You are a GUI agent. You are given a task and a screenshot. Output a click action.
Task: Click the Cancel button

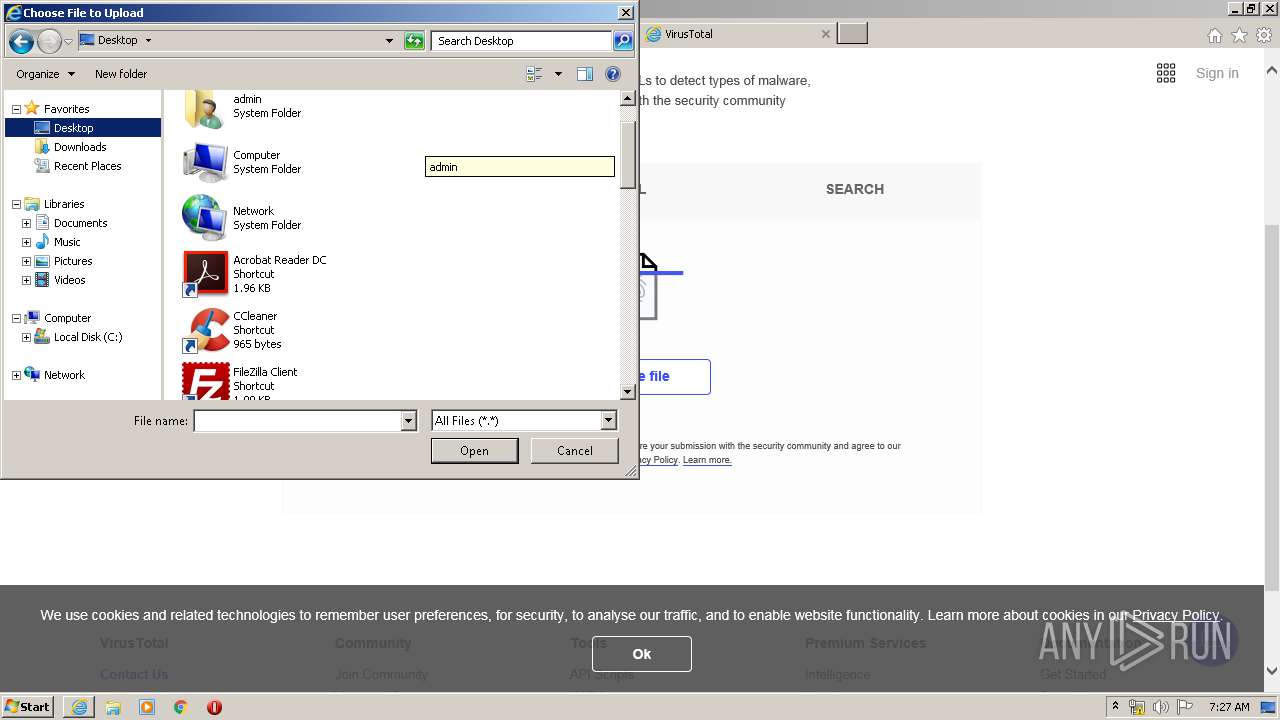point(575,451)
